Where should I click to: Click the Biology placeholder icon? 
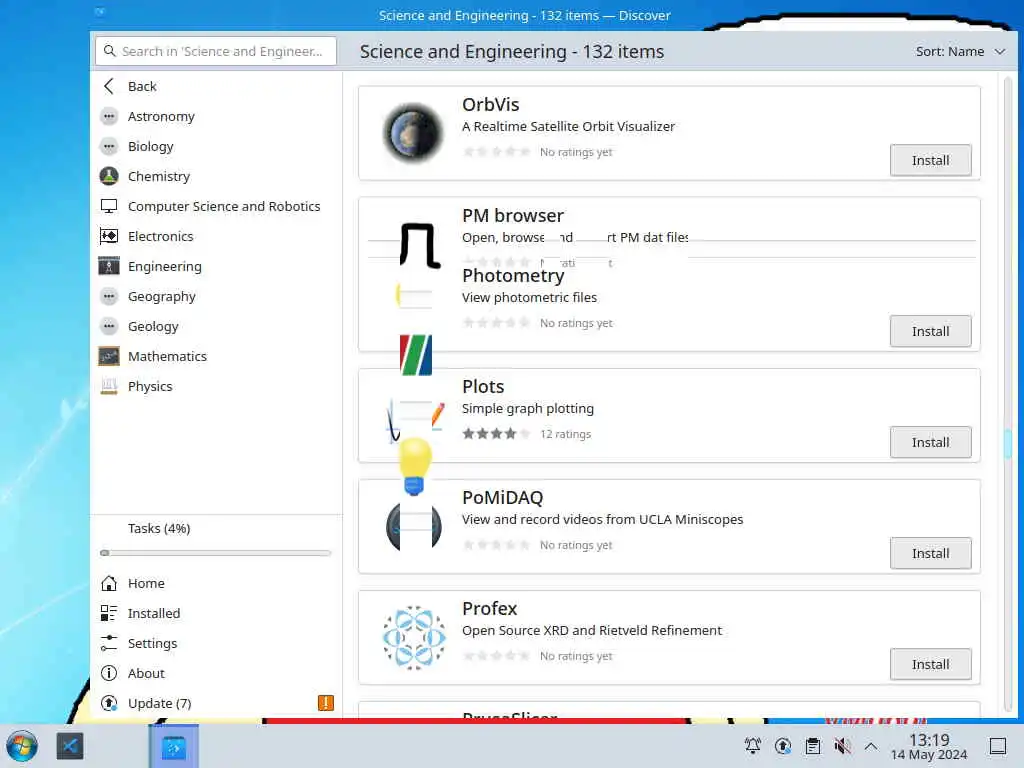pos(109,146)
